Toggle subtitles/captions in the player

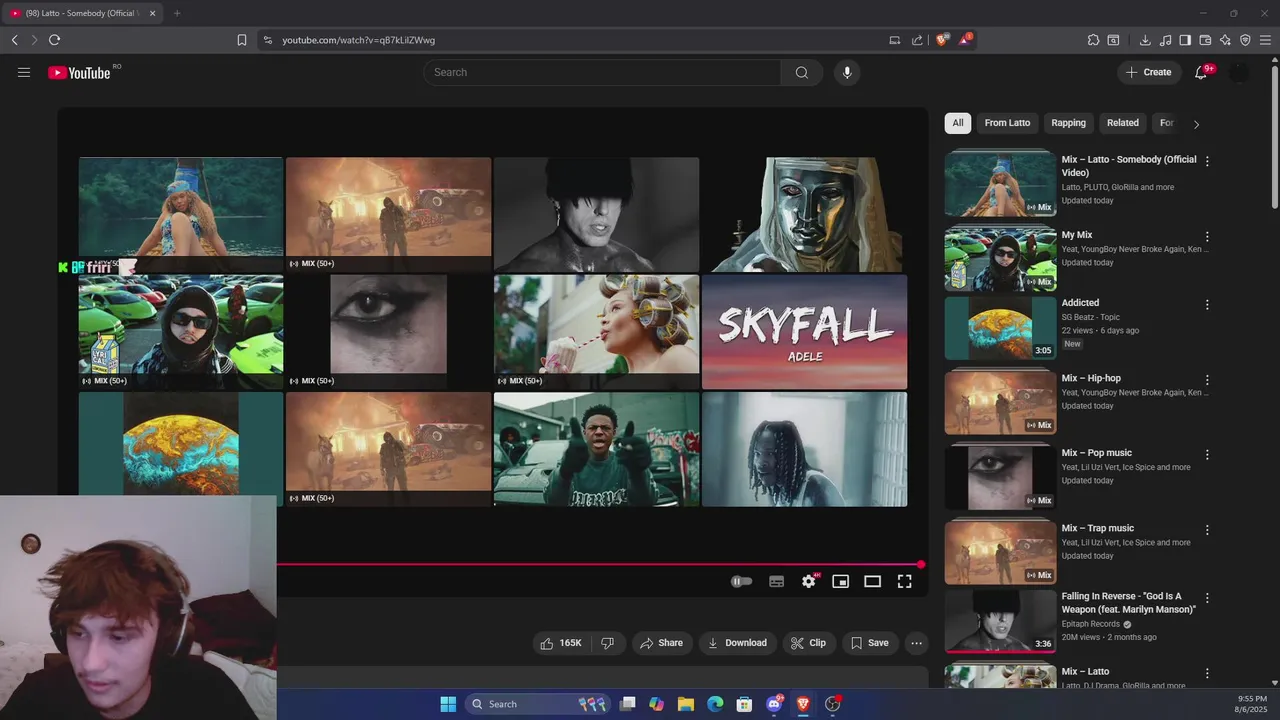(x=776, y=581)
